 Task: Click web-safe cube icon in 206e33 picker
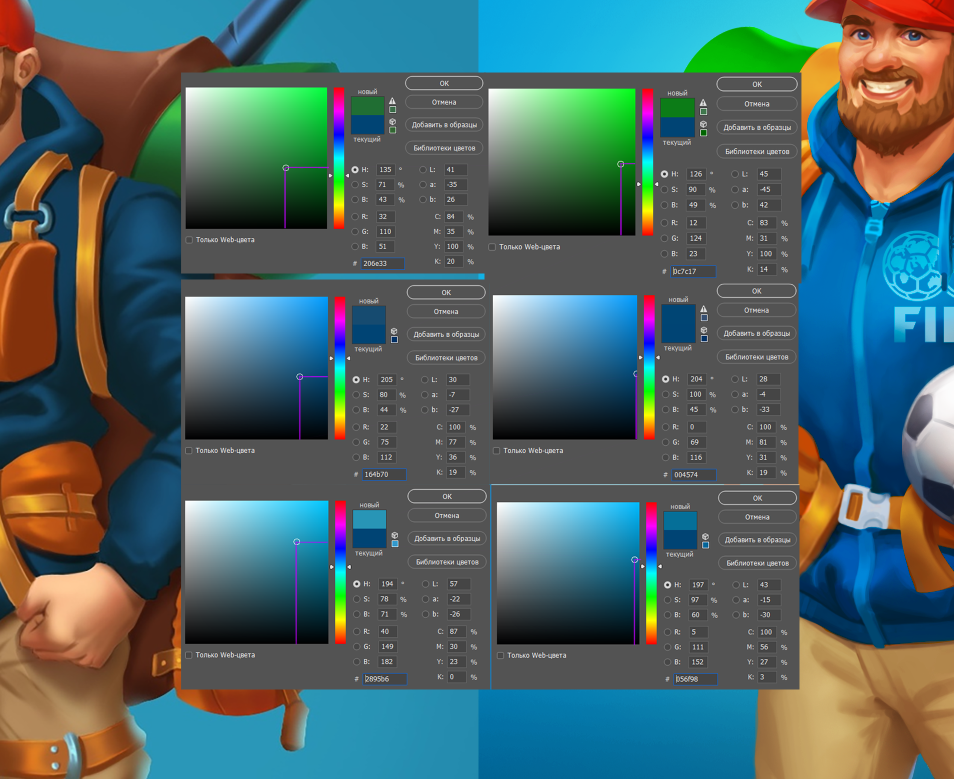tap(393, 121)
